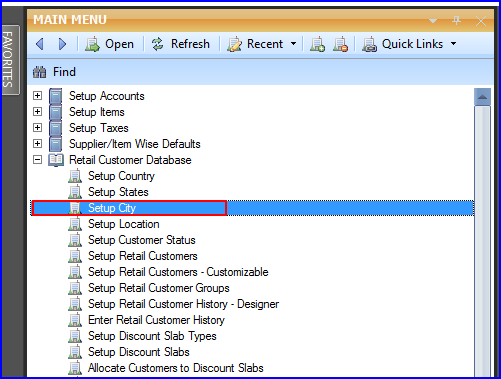The width and height of the screenshot is (501, 379).
Task: Click the remove-from-favorites icon with the red minus
Action: click(340, 44)
